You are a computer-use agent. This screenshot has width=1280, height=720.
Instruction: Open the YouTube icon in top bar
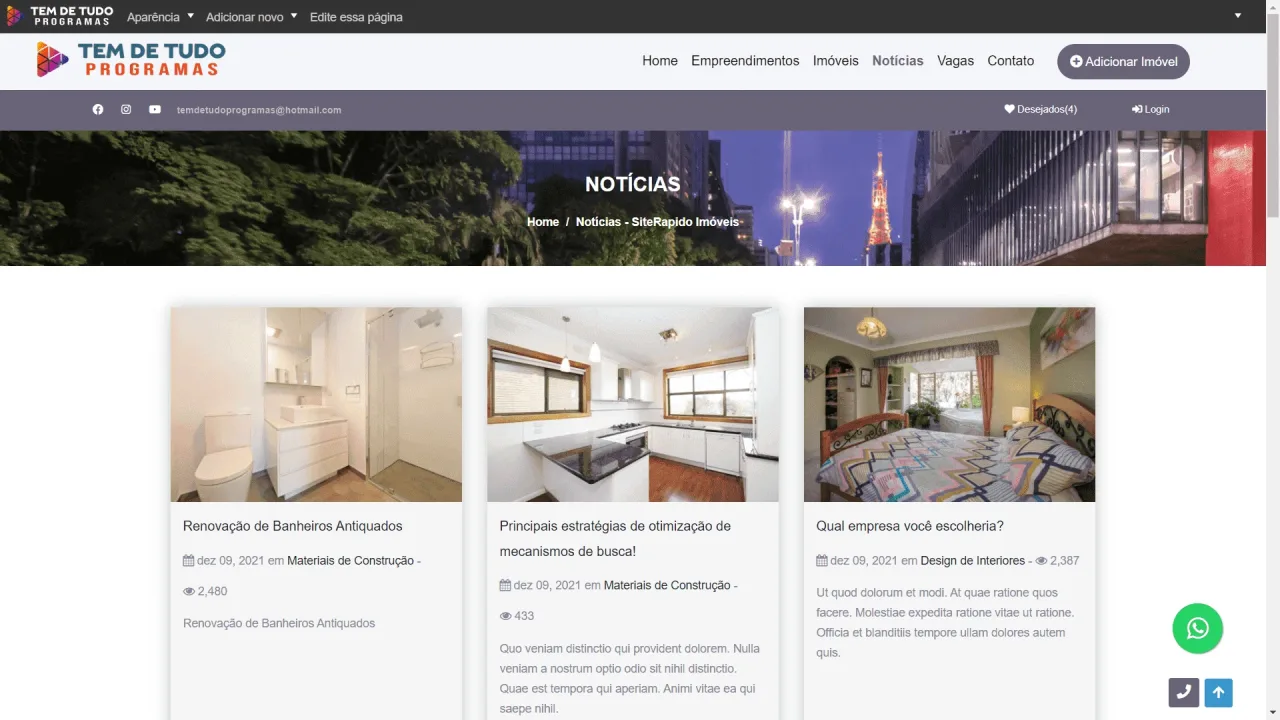[155, 110]
